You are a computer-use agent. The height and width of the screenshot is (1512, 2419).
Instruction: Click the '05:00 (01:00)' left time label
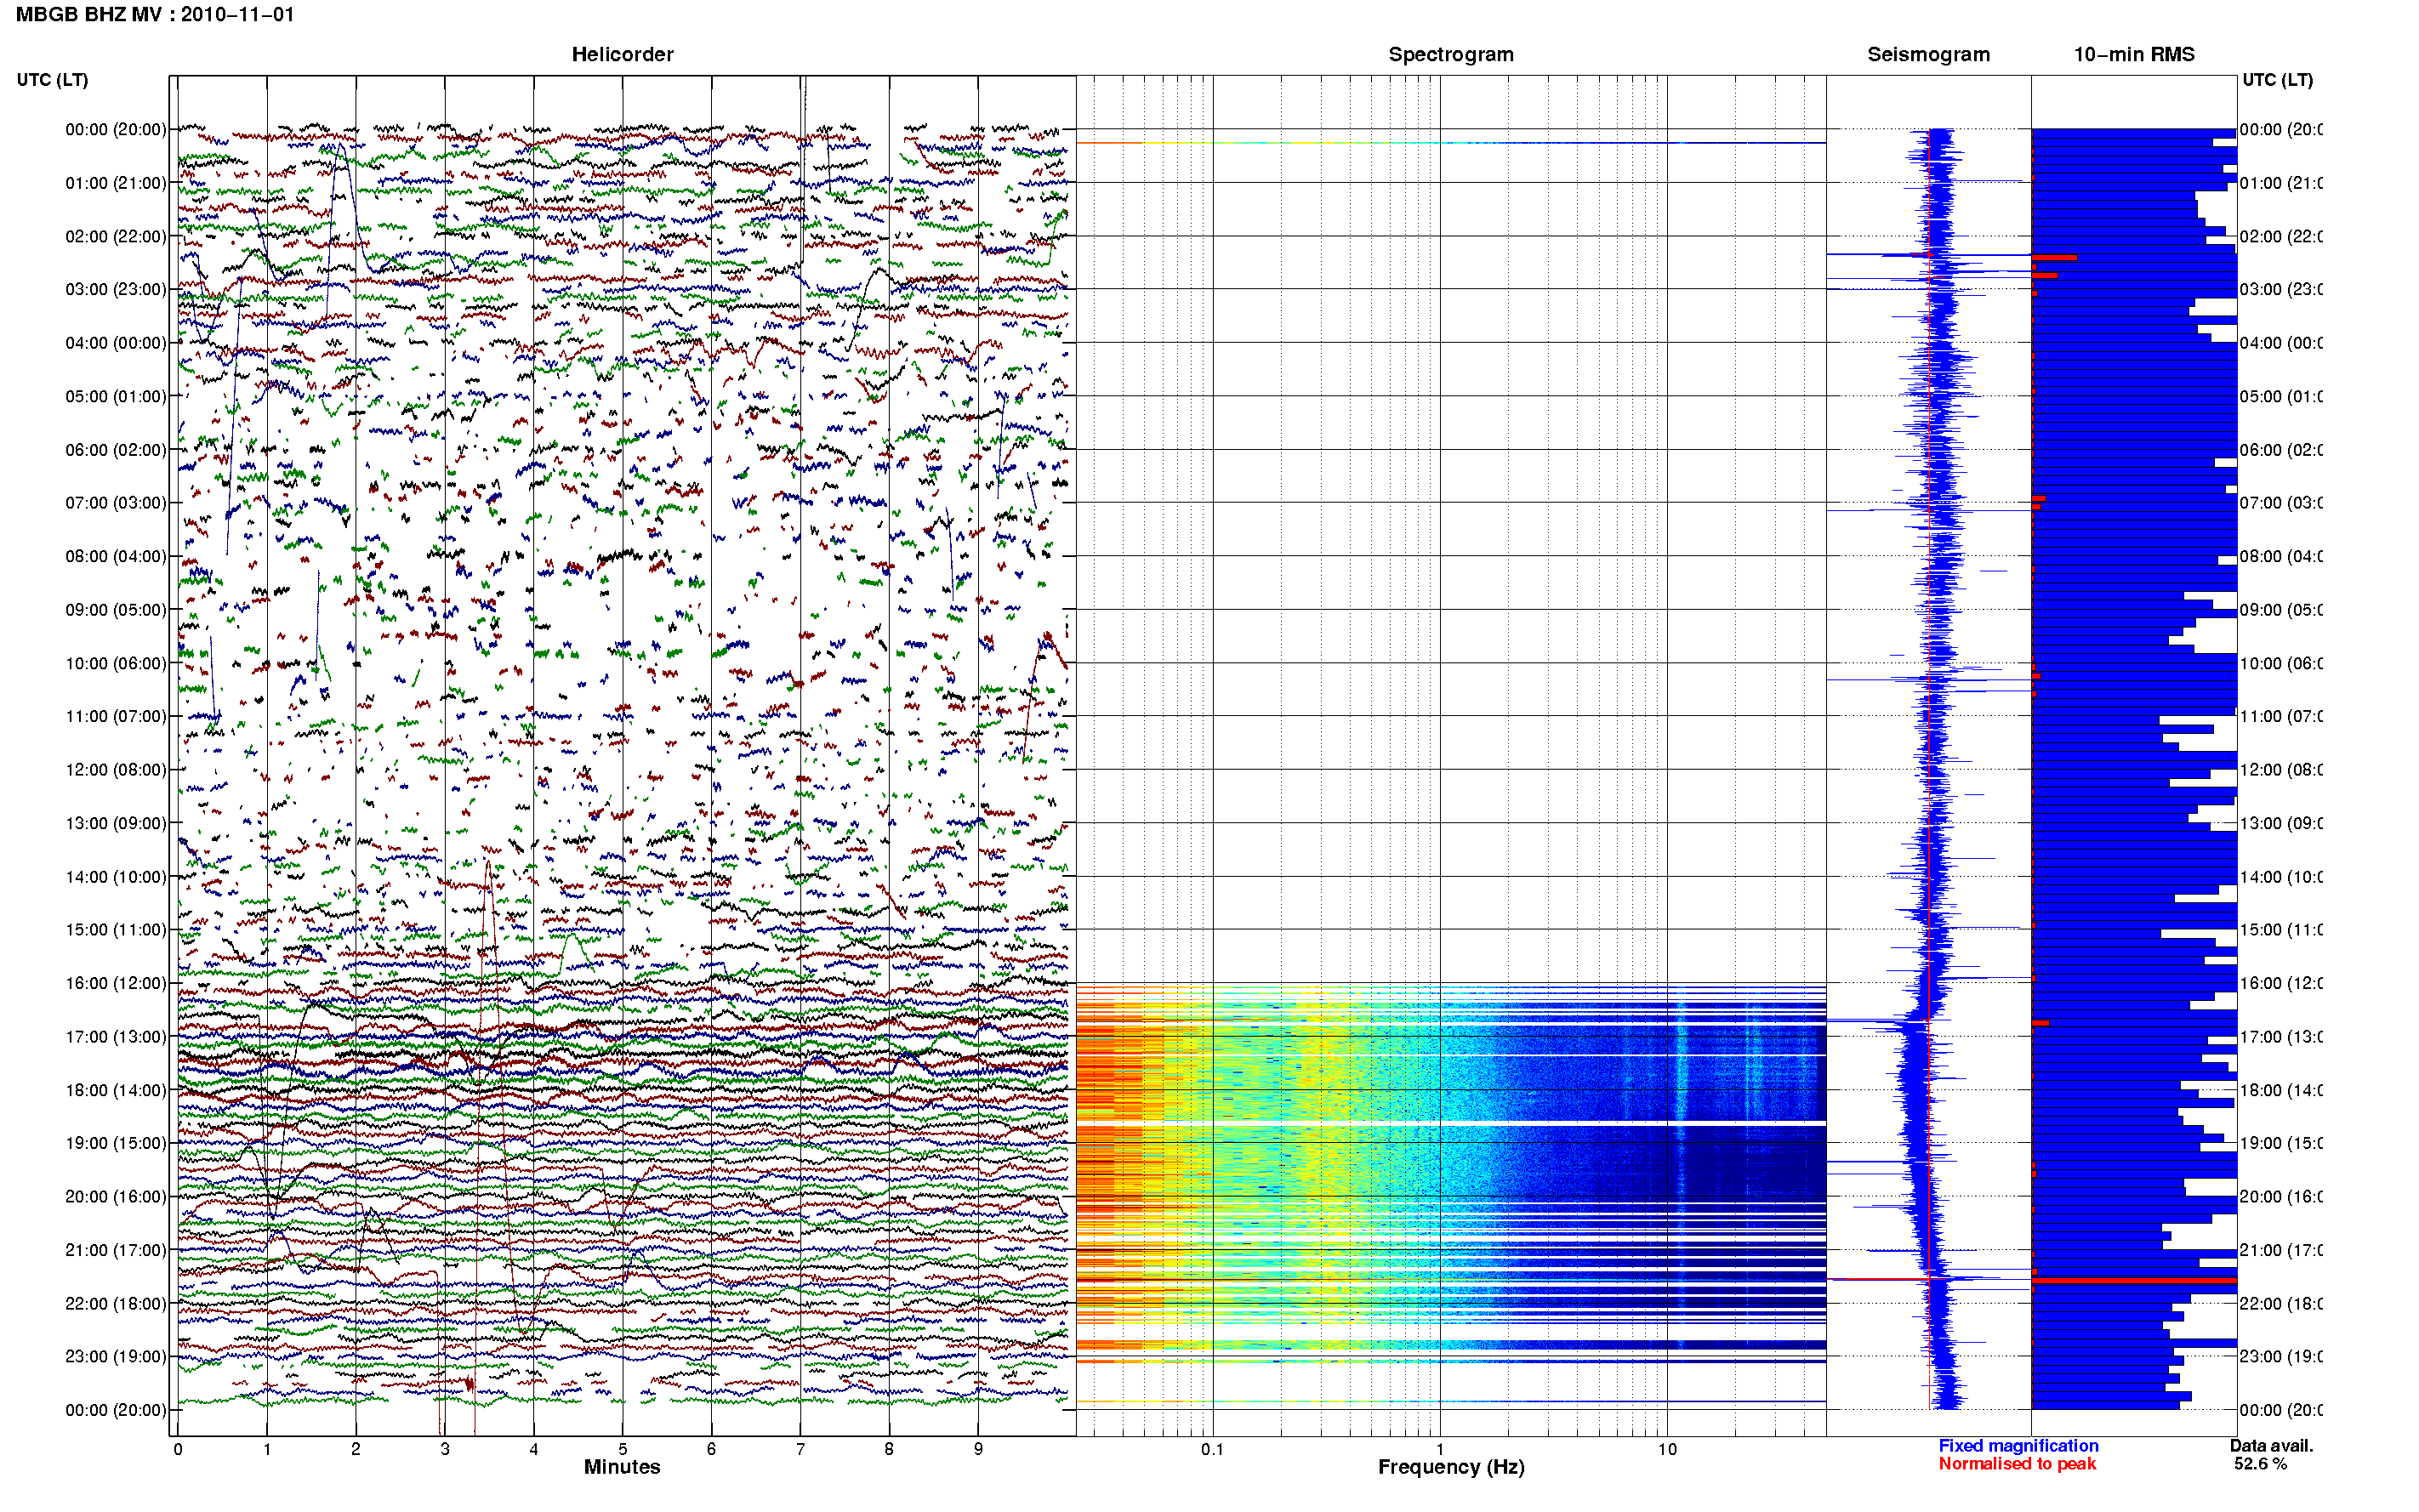coord(116,396)
